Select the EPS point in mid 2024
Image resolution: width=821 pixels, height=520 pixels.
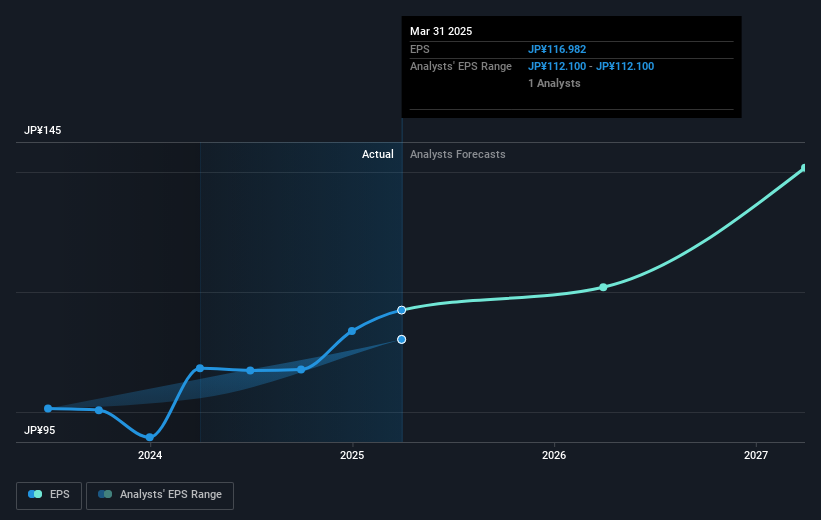[250, 370]
